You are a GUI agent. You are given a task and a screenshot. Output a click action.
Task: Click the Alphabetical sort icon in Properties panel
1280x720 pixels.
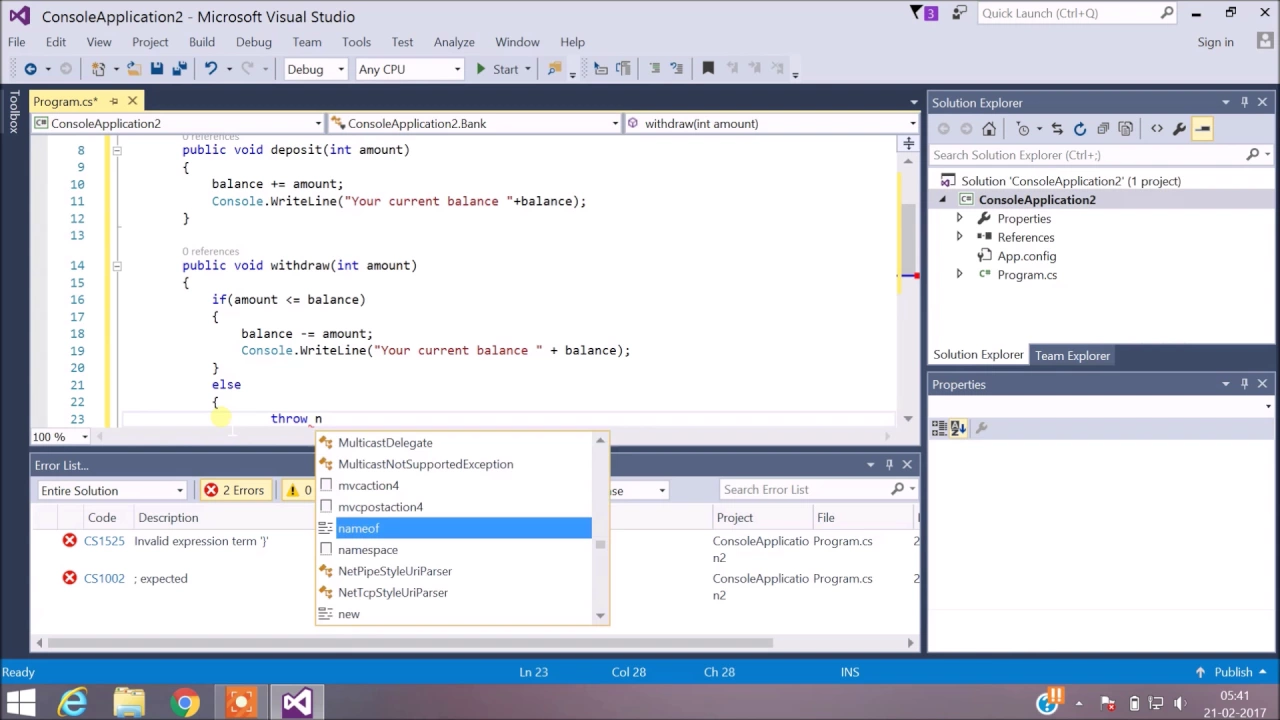(x=958, y=428)
